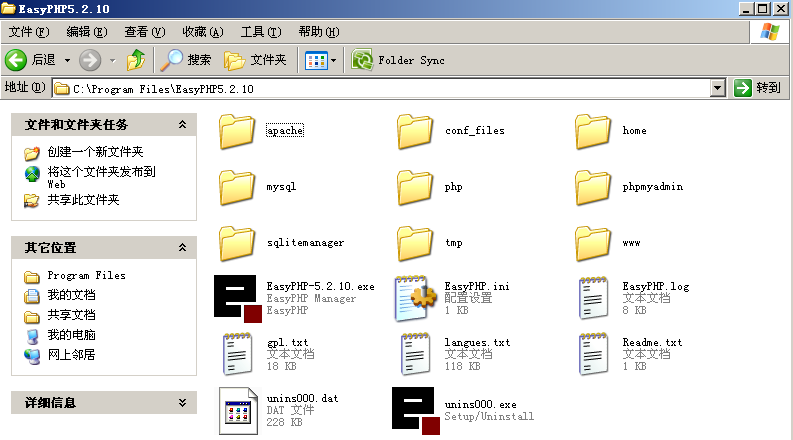Go to Program Files location link

point(86,276)
